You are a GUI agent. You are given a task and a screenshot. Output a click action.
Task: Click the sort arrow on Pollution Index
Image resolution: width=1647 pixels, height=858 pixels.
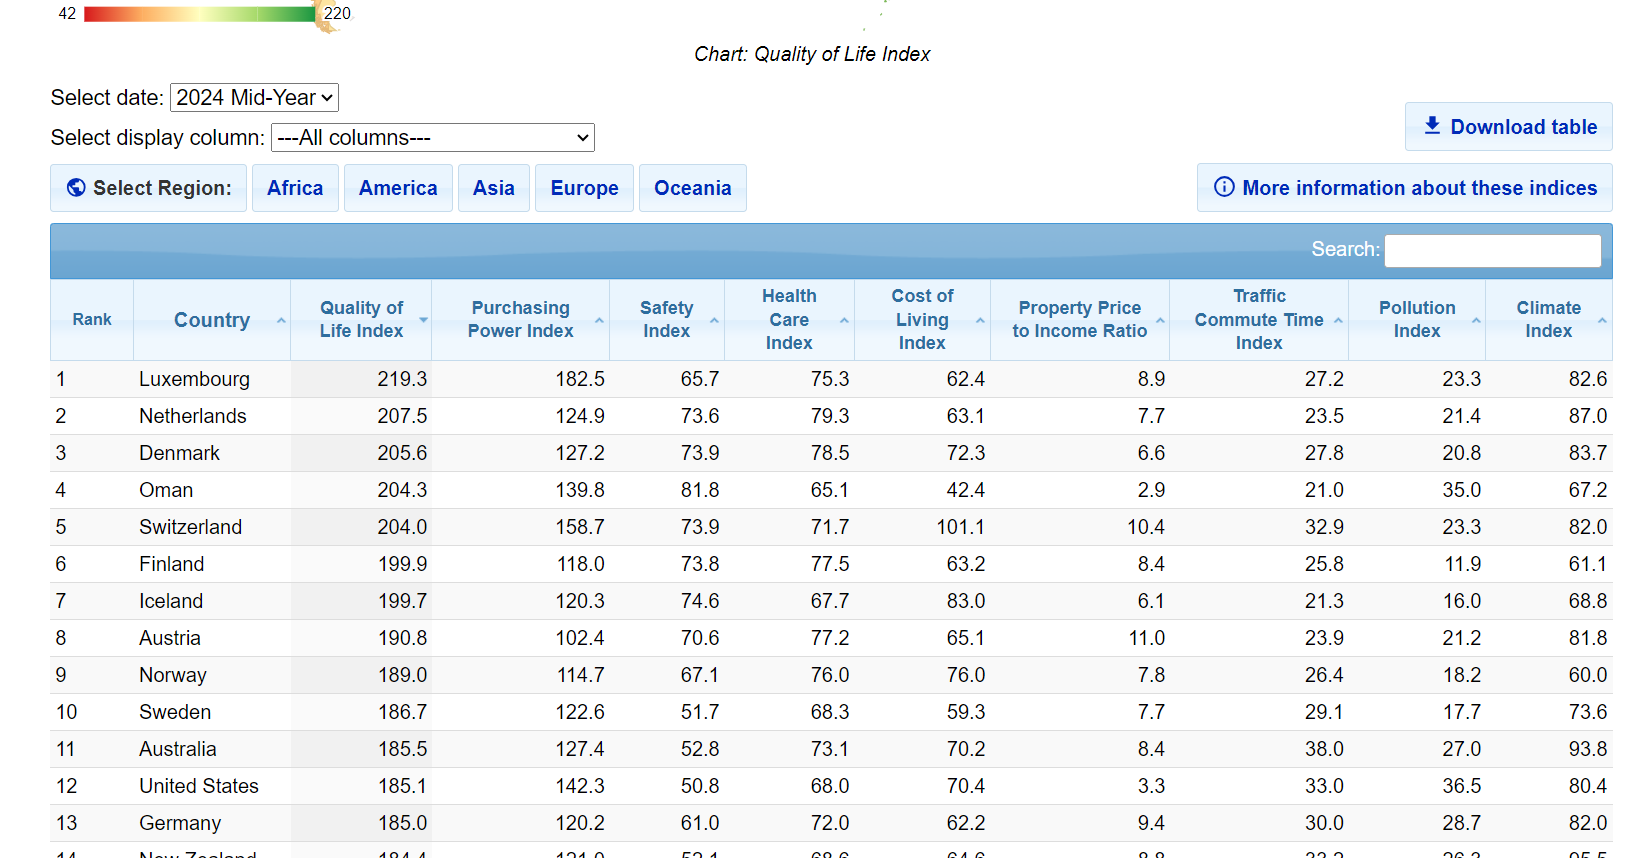(1476, 320)
